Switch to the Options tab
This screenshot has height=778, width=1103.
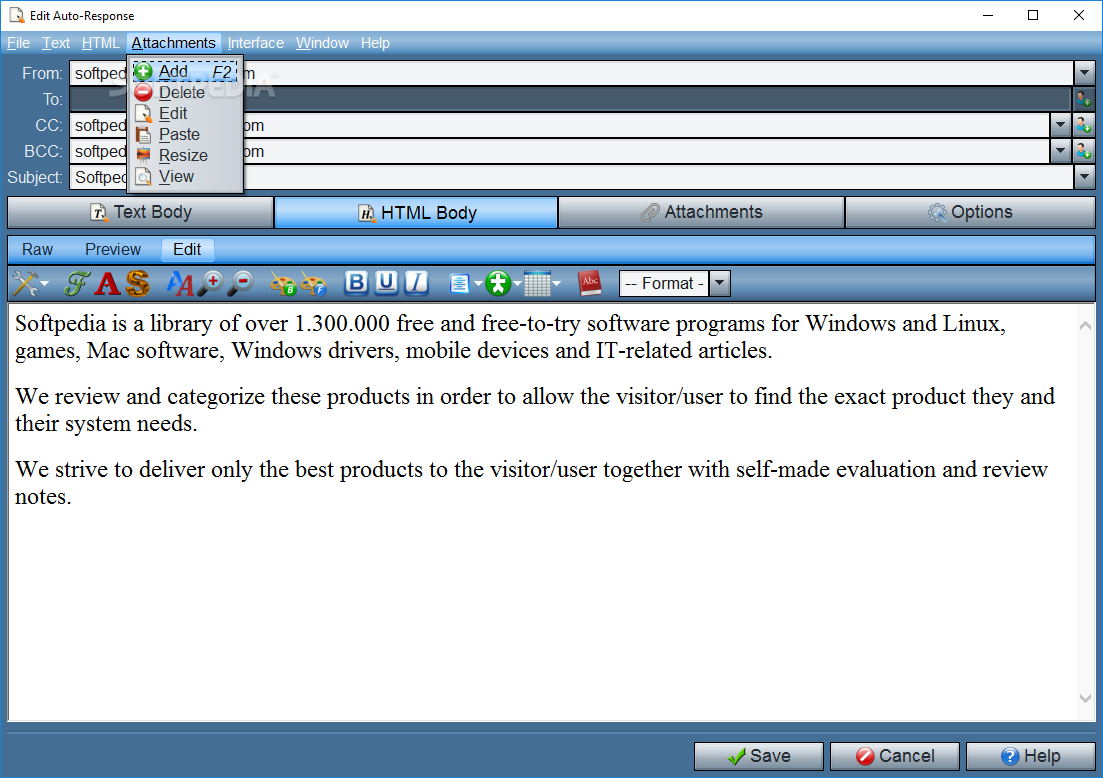970,212
